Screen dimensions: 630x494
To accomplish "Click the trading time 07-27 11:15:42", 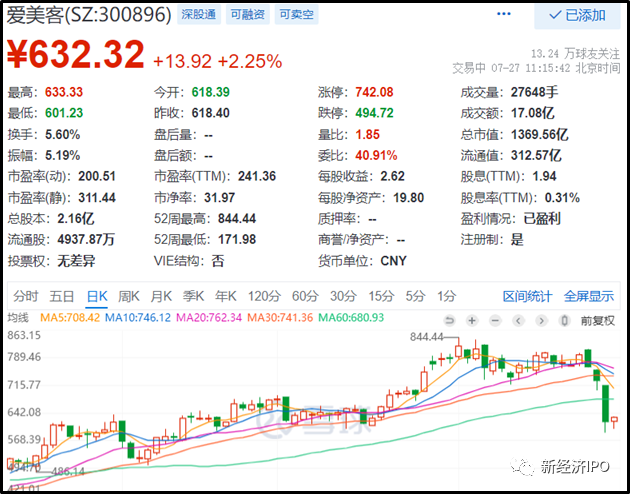I will [x=530, y=68].
